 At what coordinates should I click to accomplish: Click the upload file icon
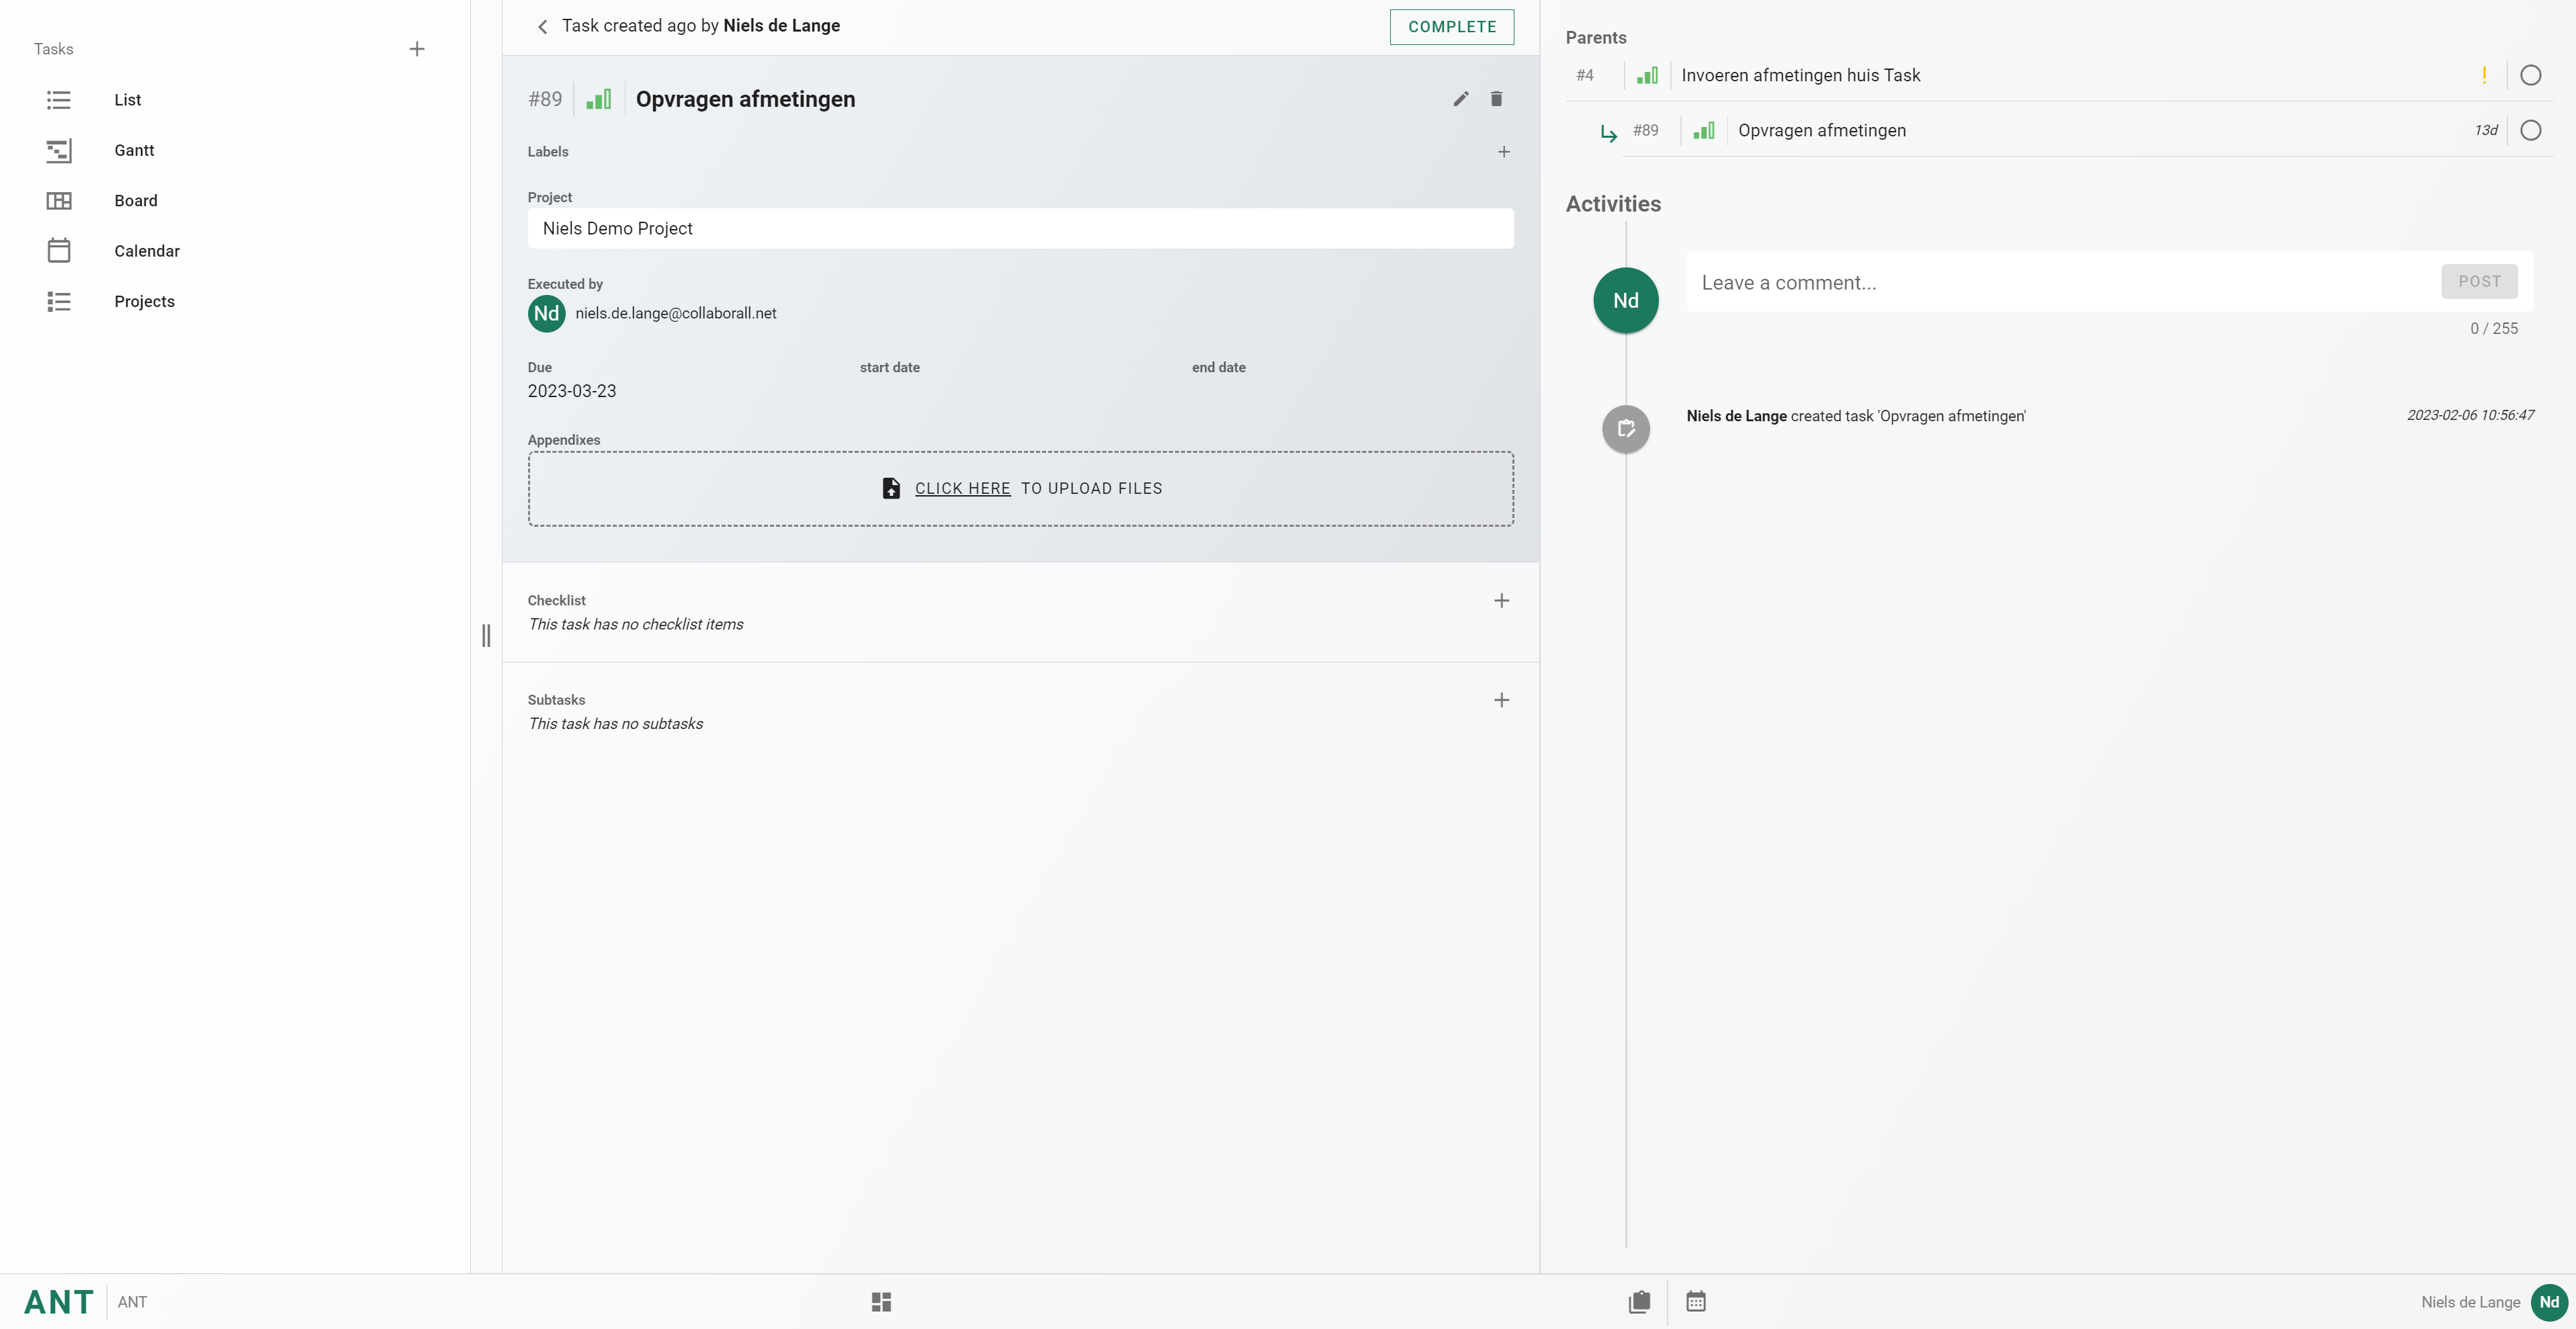click(890, 488)
